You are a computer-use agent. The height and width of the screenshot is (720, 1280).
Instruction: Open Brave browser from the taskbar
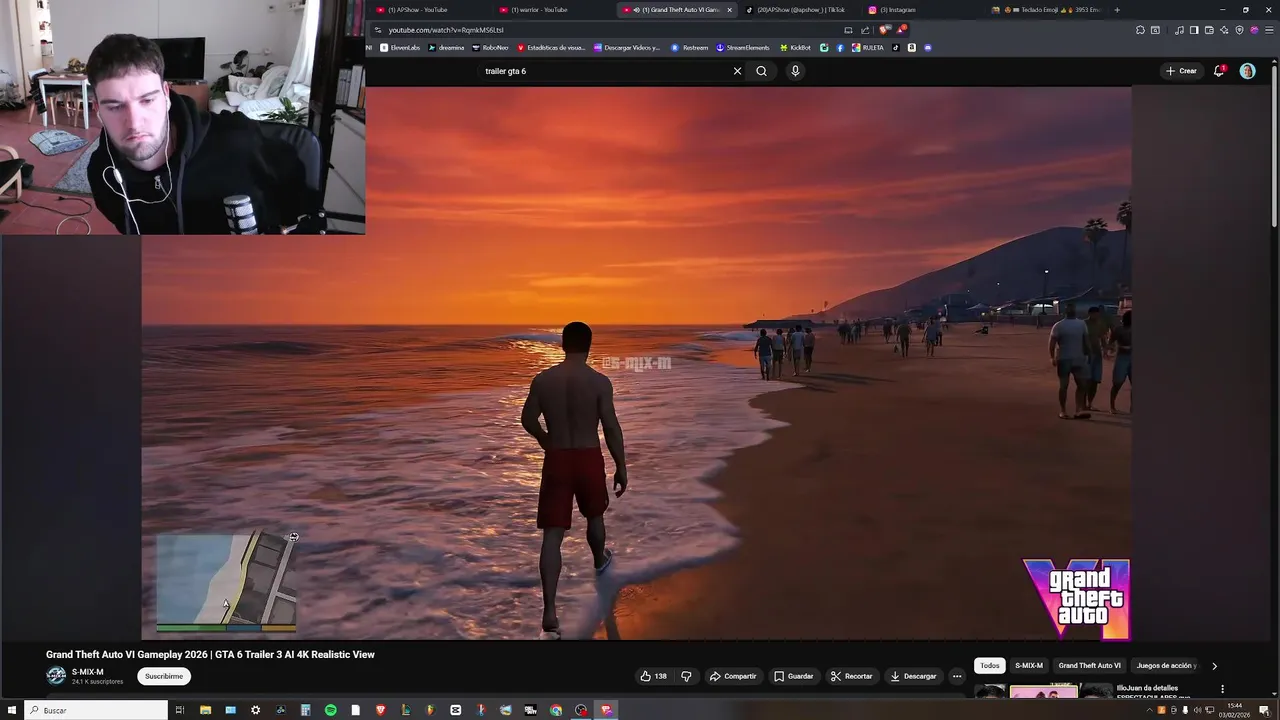click(380, 710)
